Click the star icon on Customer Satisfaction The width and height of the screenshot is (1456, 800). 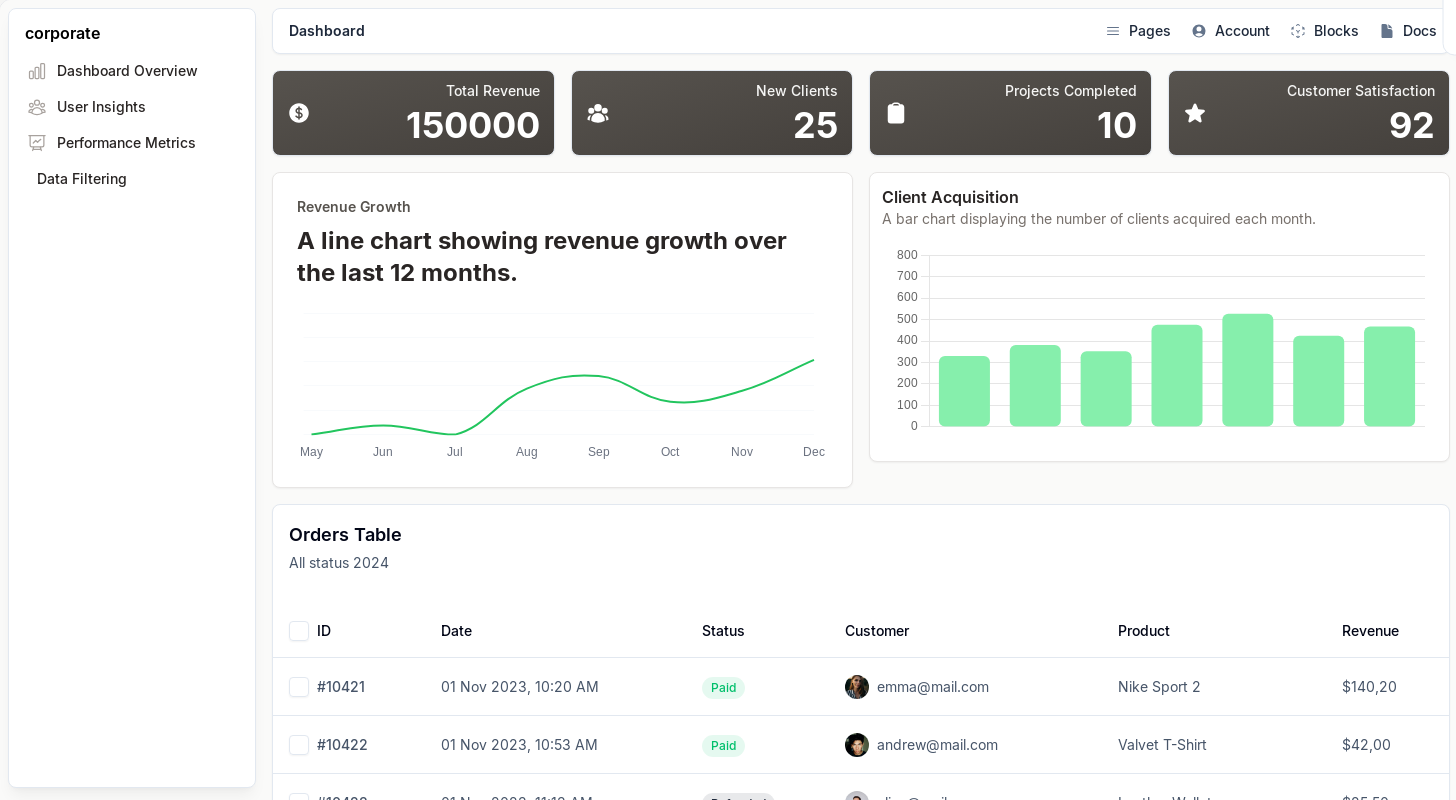pyautogui.click(x=1195, y=113)
